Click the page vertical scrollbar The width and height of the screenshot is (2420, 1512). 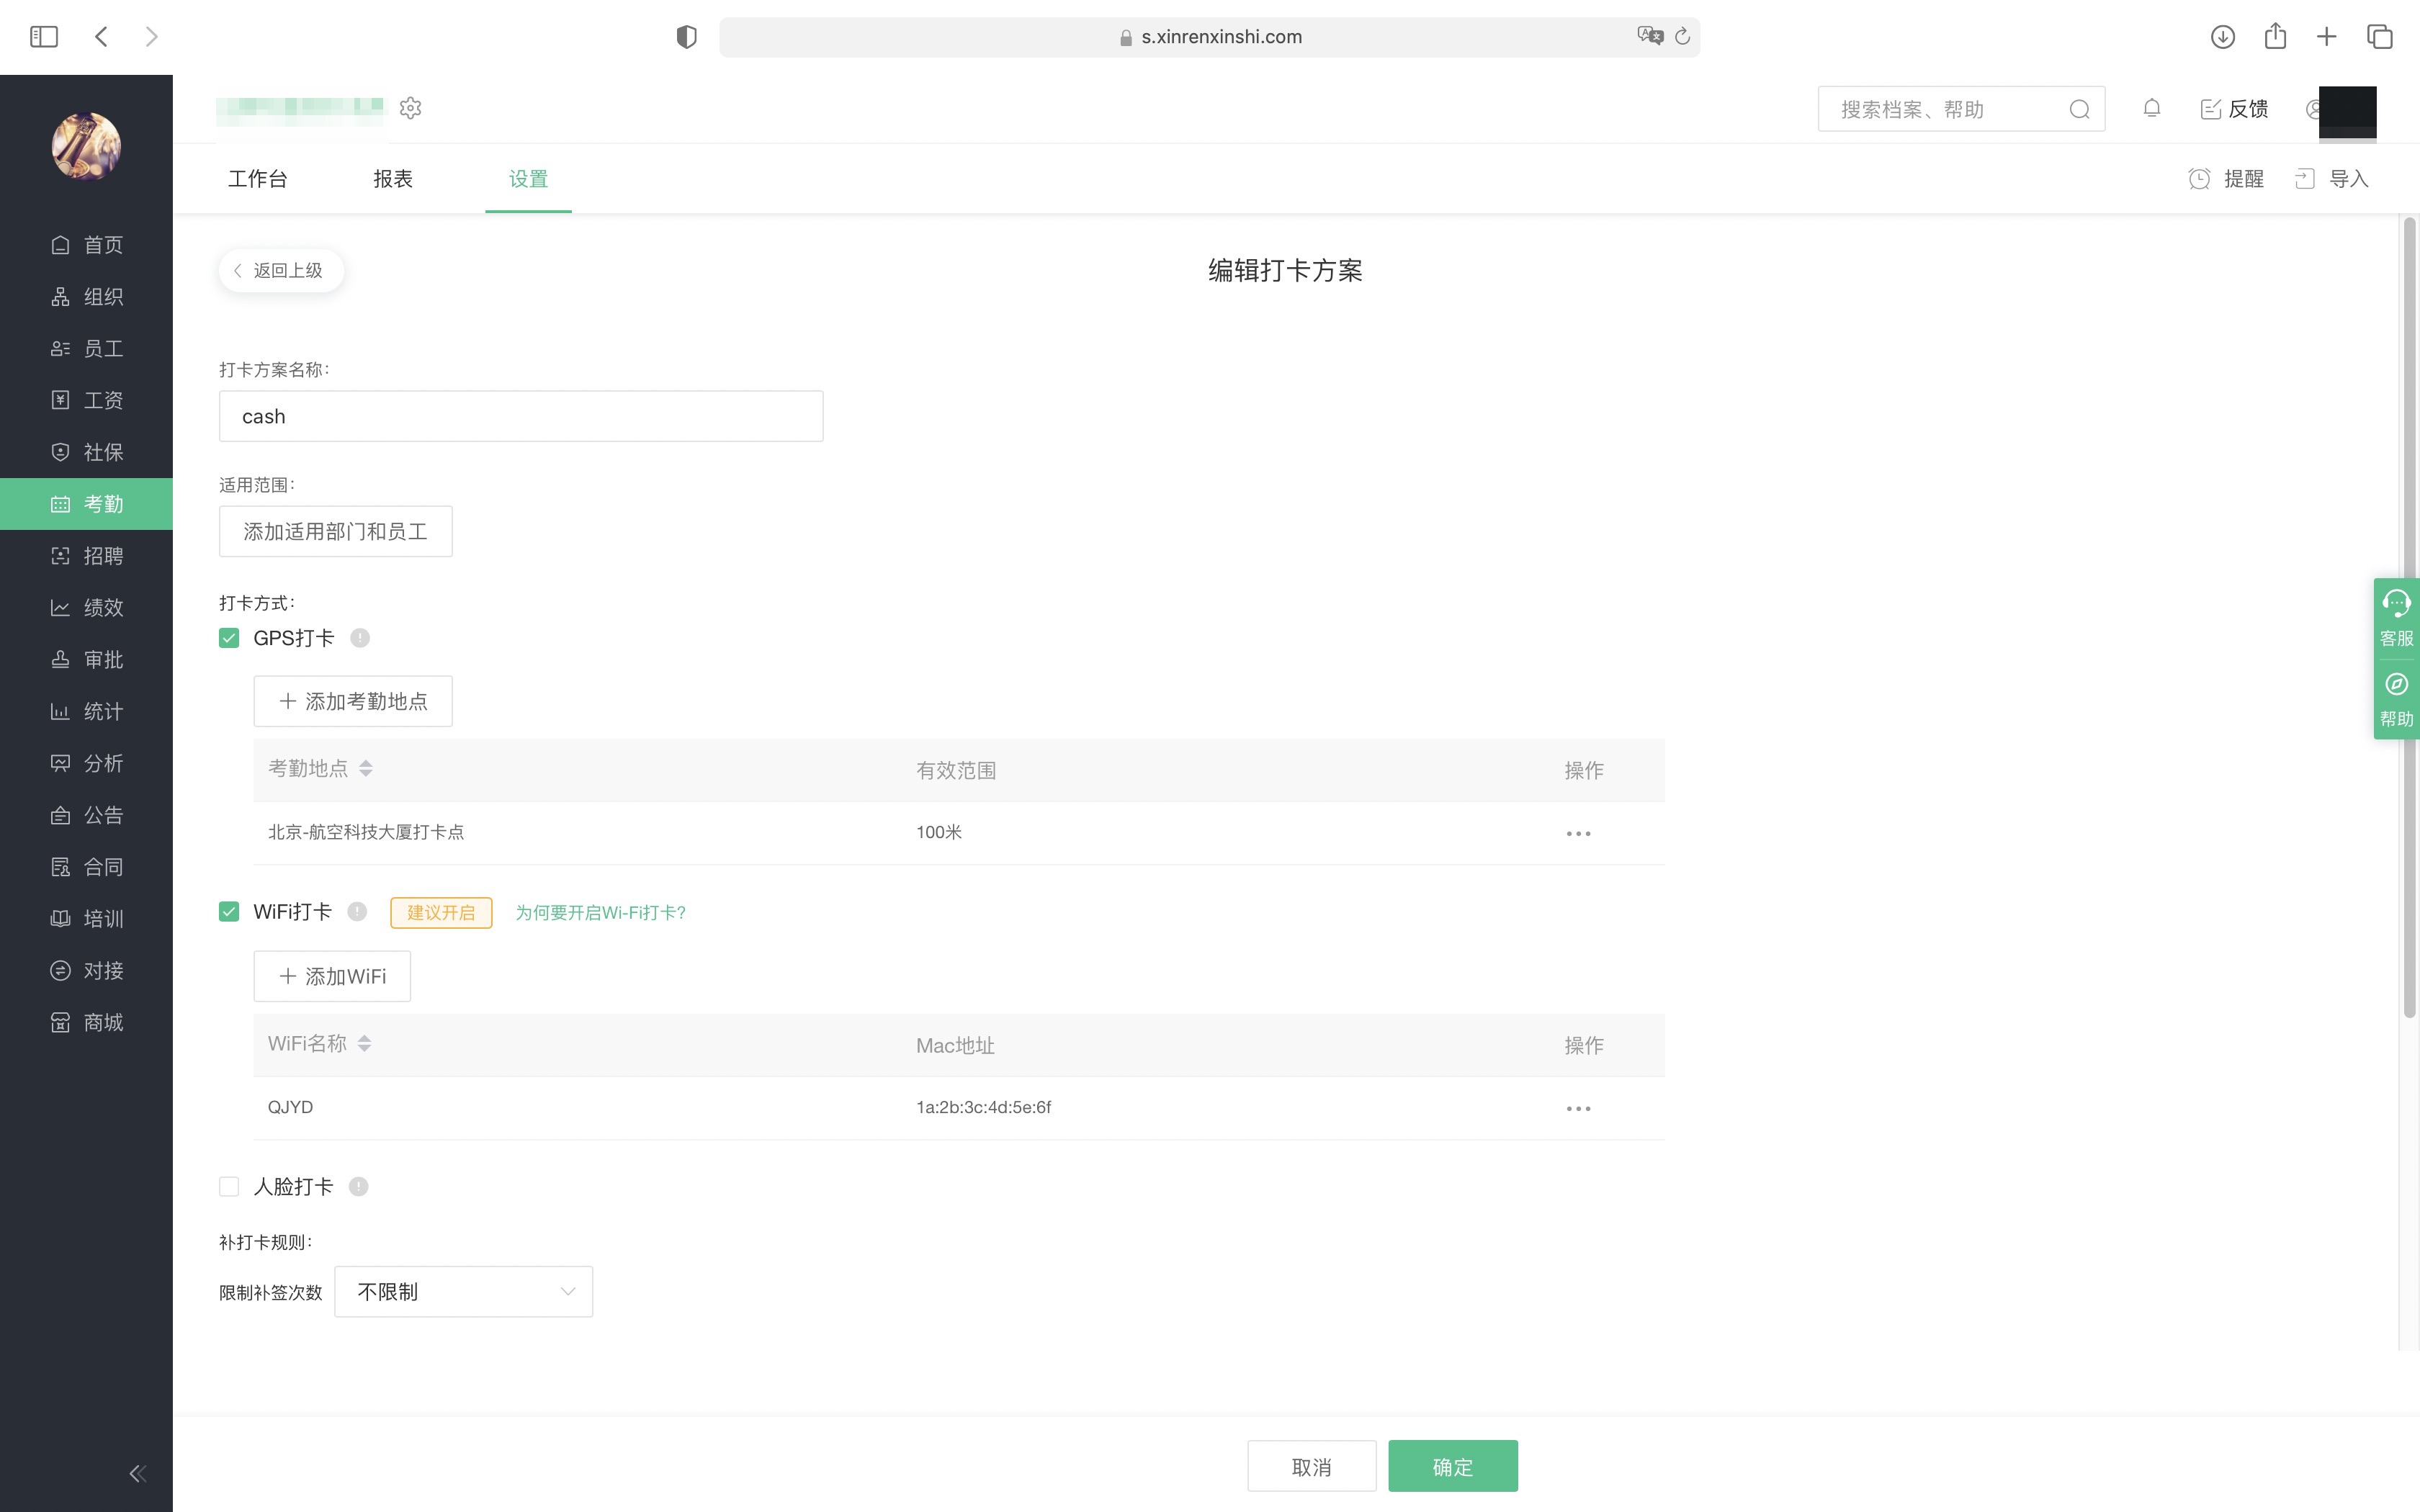tap(2409, 618)
